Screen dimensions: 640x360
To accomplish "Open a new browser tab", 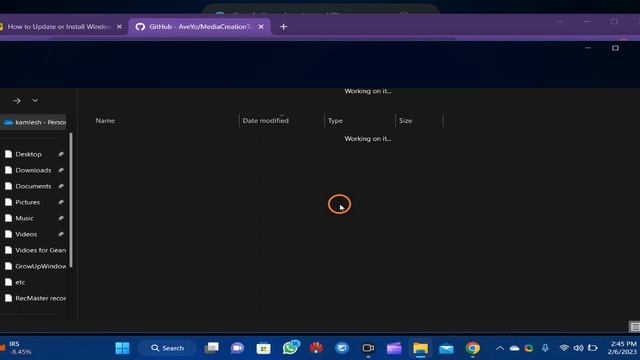I will click(284, 27).
